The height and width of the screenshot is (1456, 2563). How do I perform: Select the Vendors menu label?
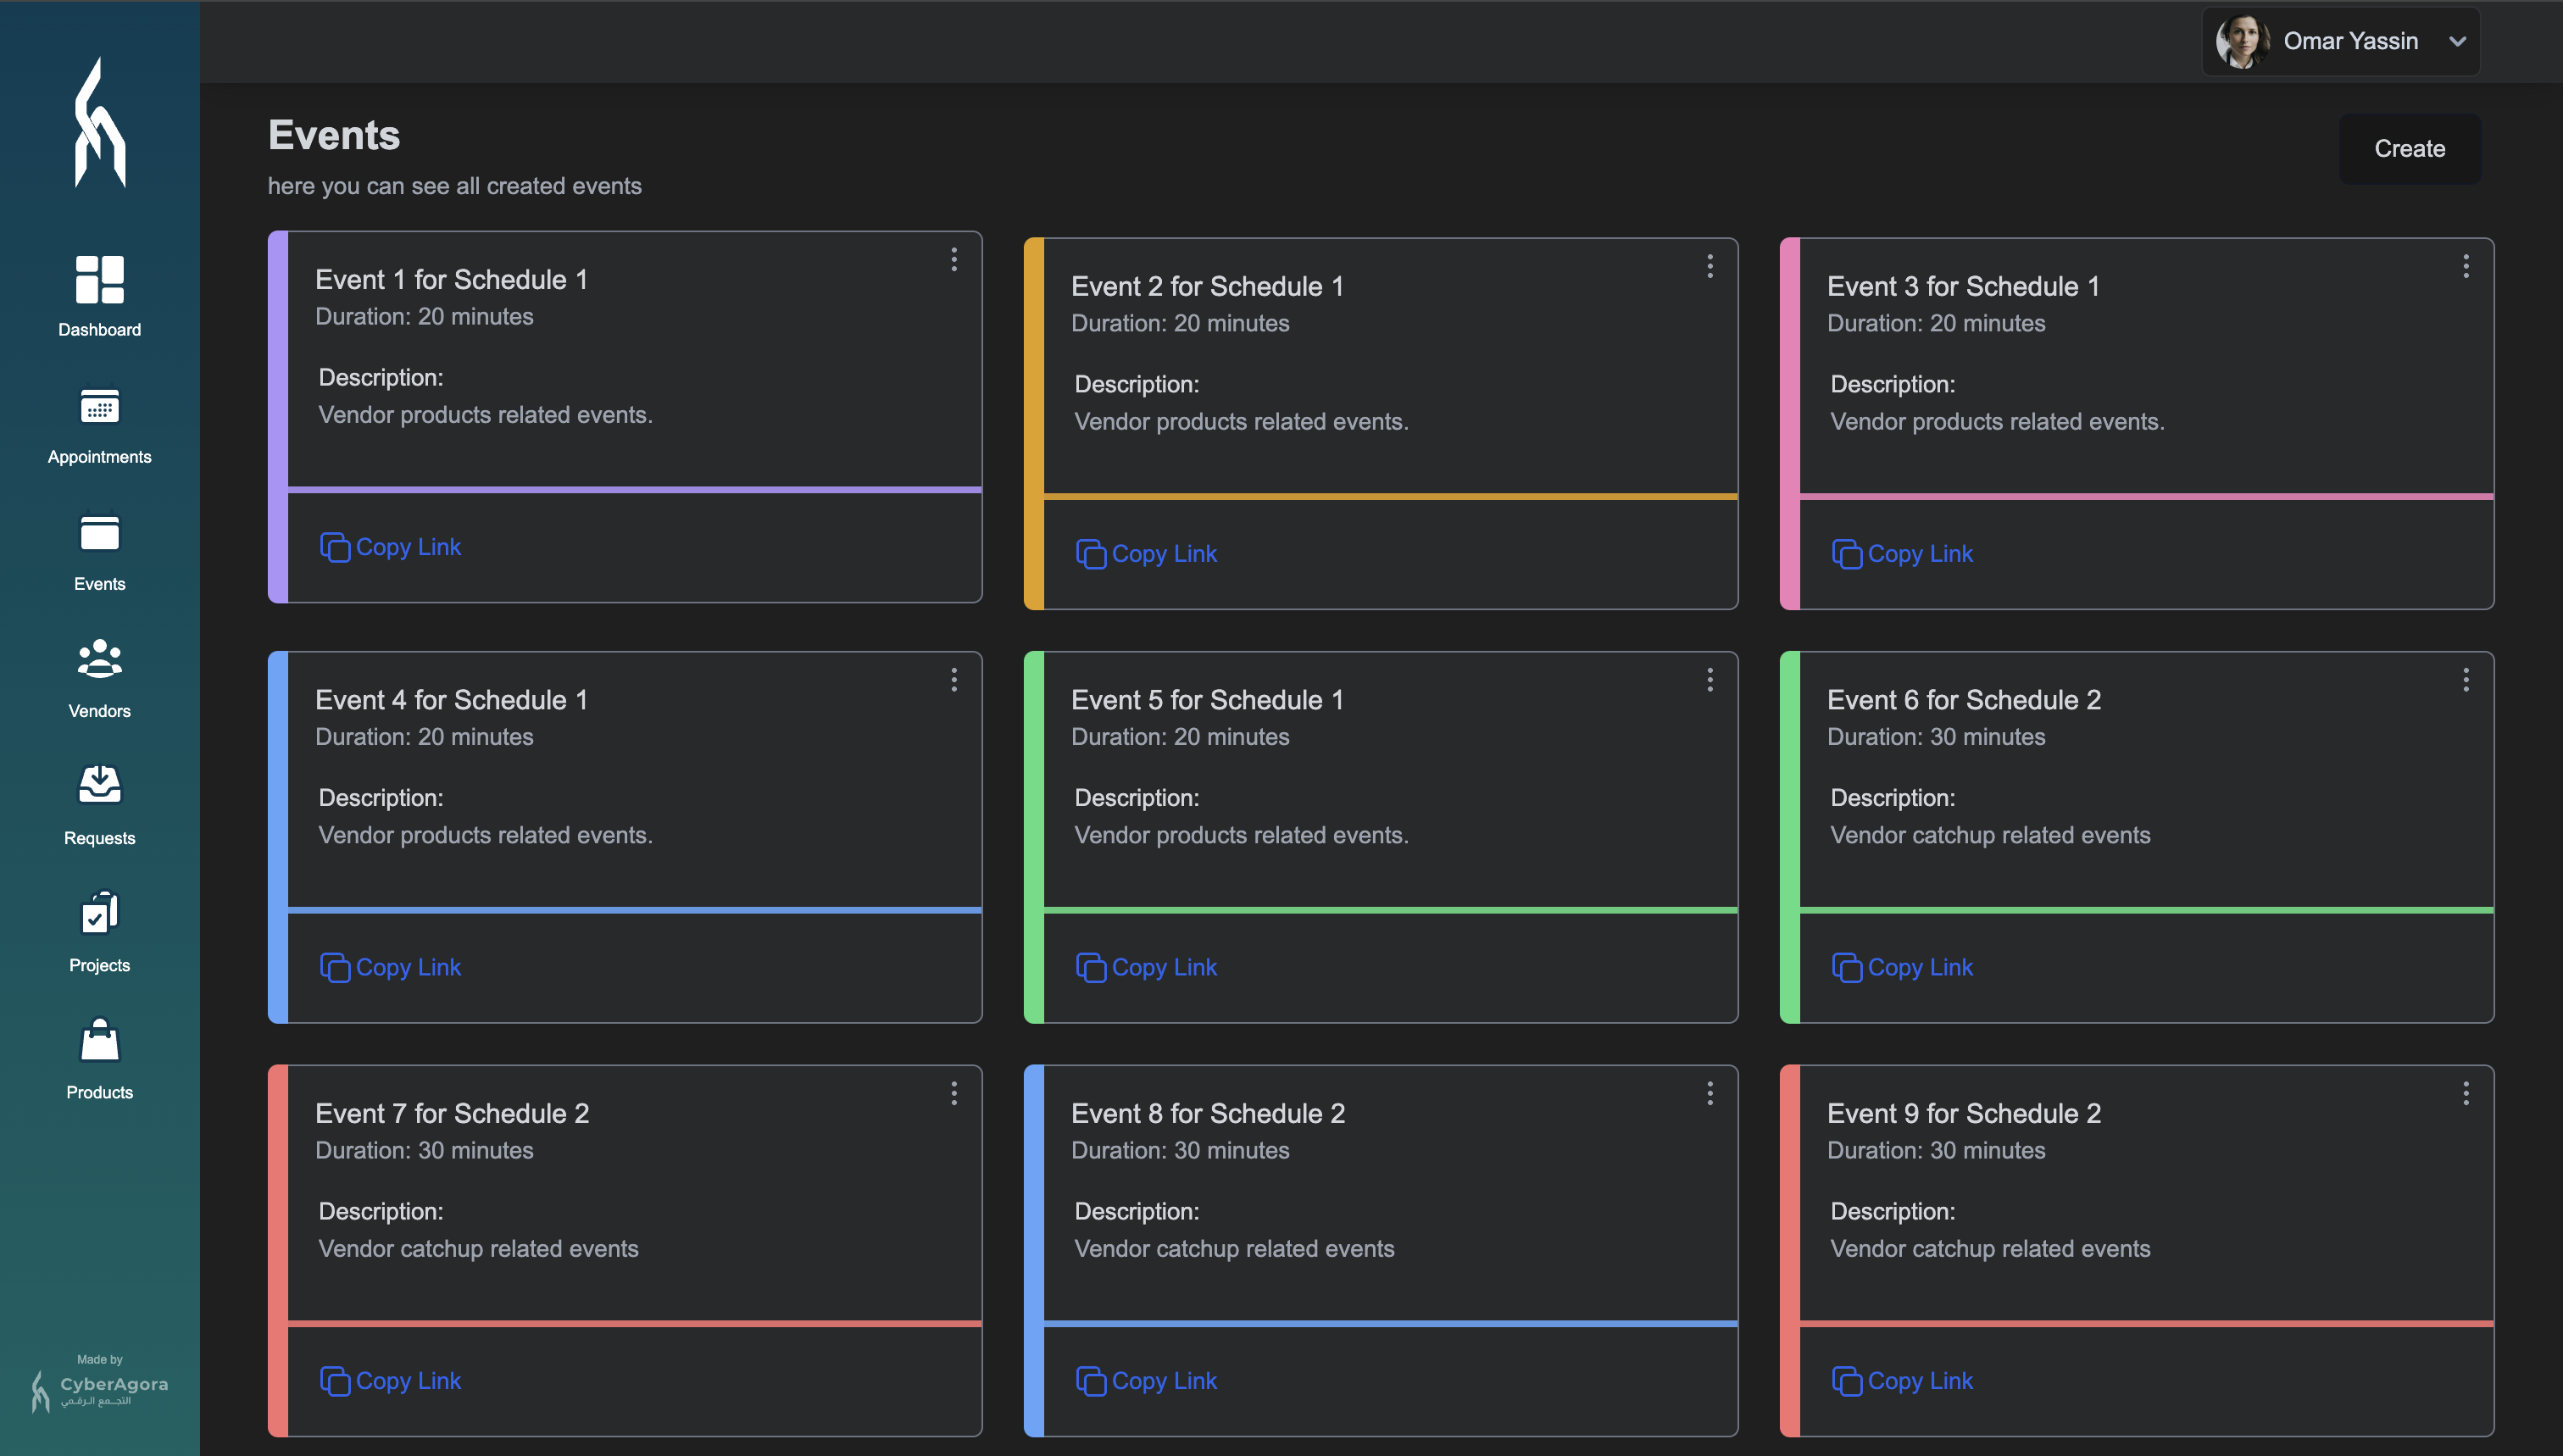point(99,711)
